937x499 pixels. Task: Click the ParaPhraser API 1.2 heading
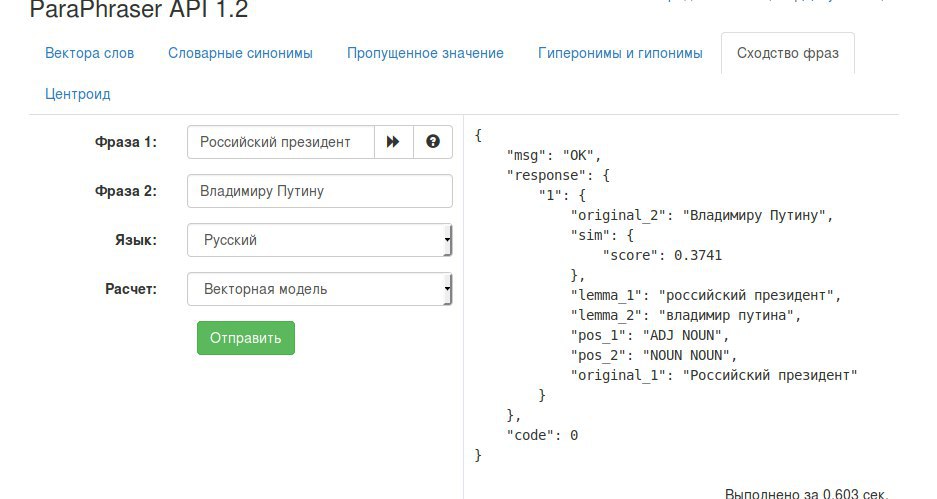[x=139, y=10]
